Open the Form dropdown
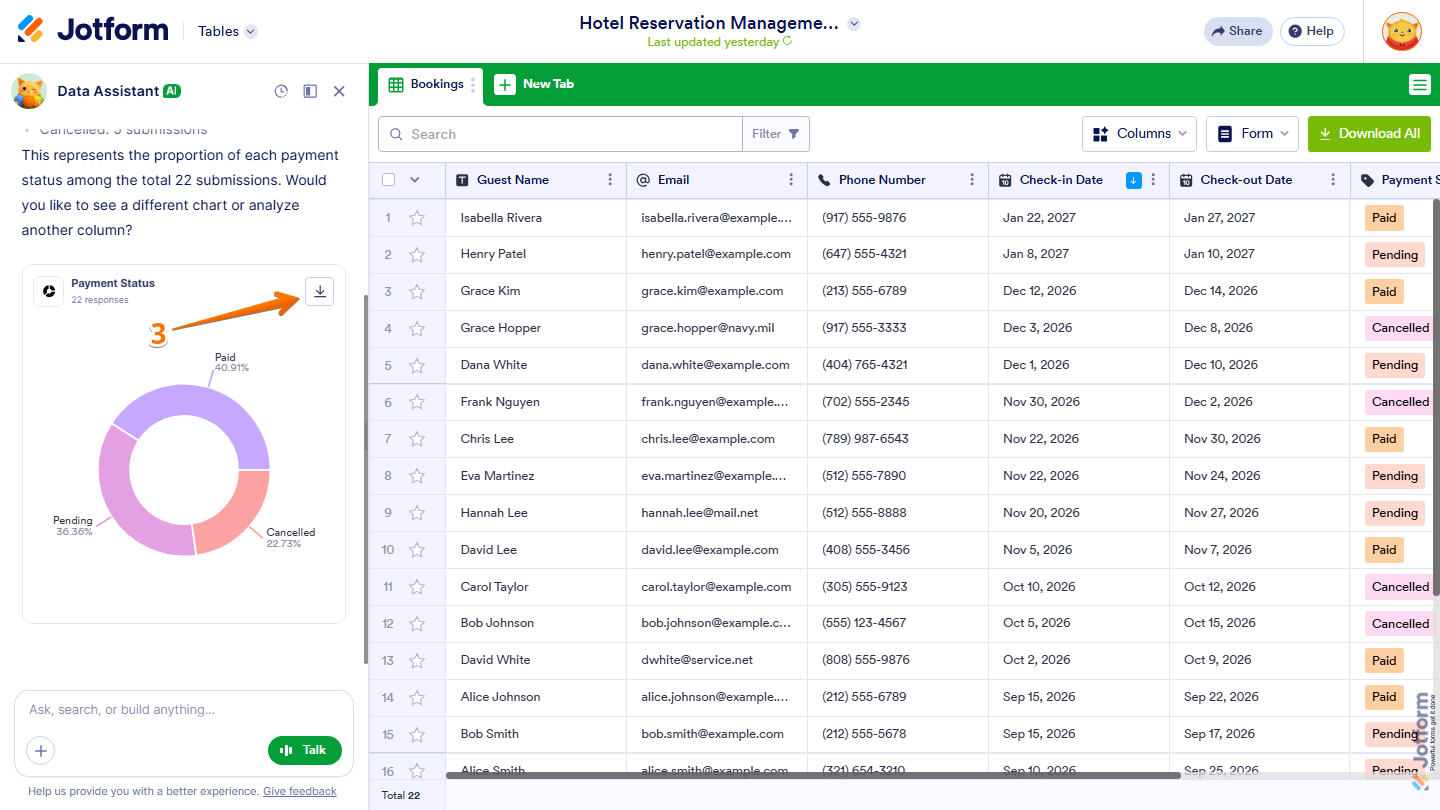 [1252, 134]
